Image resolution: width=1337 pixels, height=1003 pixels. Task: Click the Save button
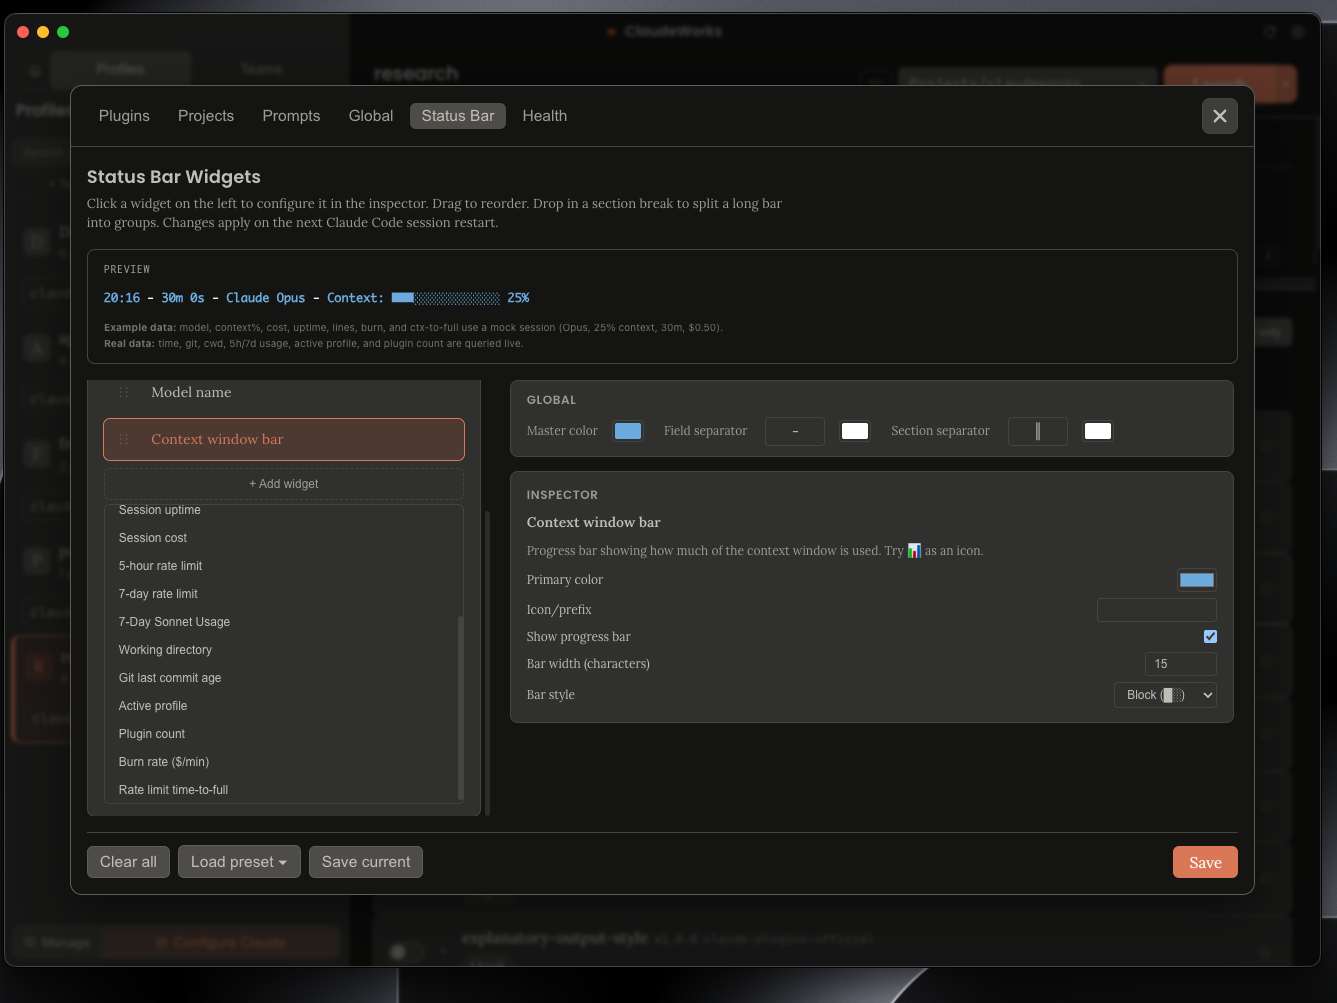point(1205,861)
